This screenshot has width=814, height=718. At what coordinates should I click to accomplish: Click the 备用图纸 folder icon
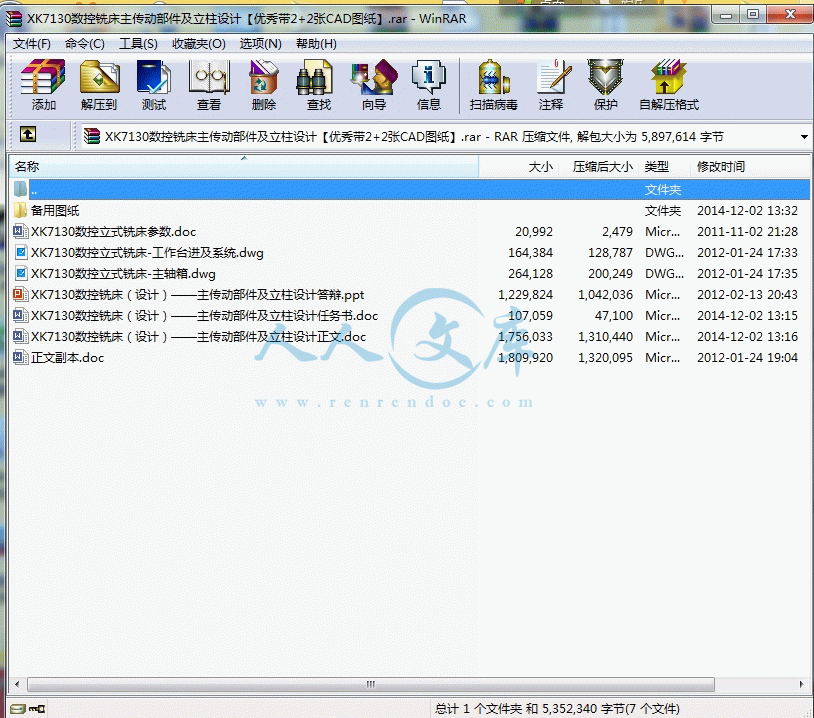pyautogui.click(x=20, y=210)
